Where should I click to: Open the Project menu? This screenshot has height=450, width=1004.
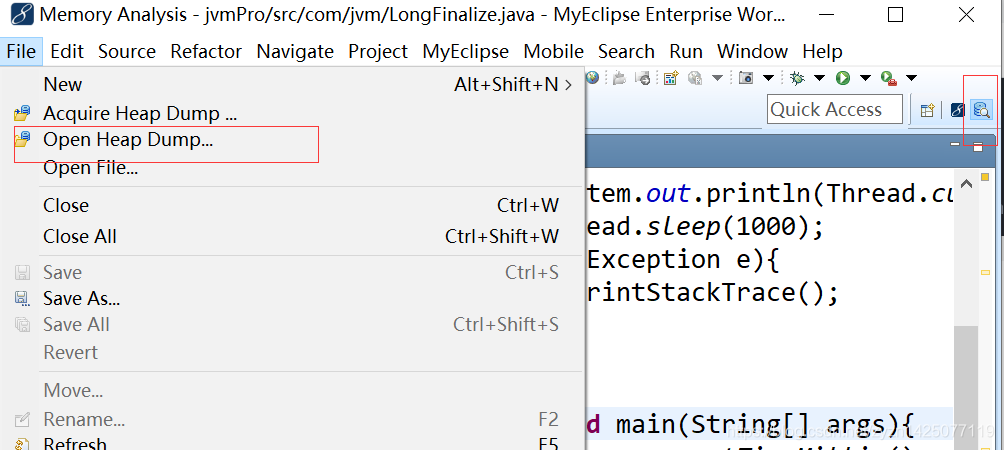pyautogui.click(x=378, y=51)
